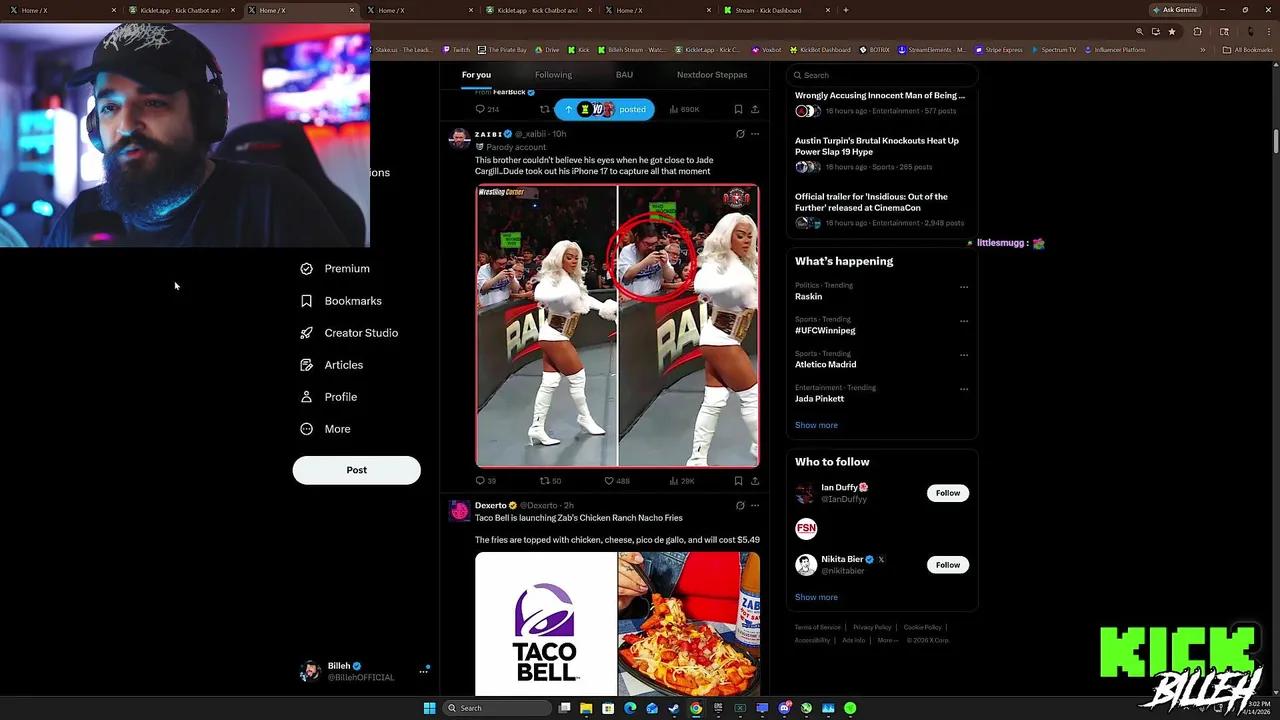This screenshot has height=720, width=1280.
Task: Open the Terms of Service link
Action: [x=818, y=627]
